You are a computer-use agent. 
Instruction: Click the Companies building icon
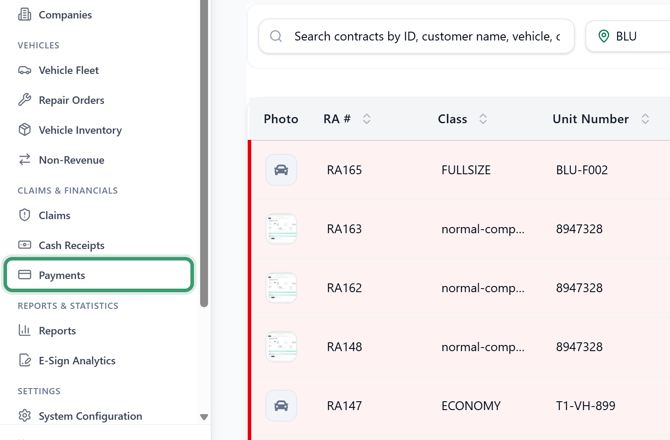click(x=24, y=15)
